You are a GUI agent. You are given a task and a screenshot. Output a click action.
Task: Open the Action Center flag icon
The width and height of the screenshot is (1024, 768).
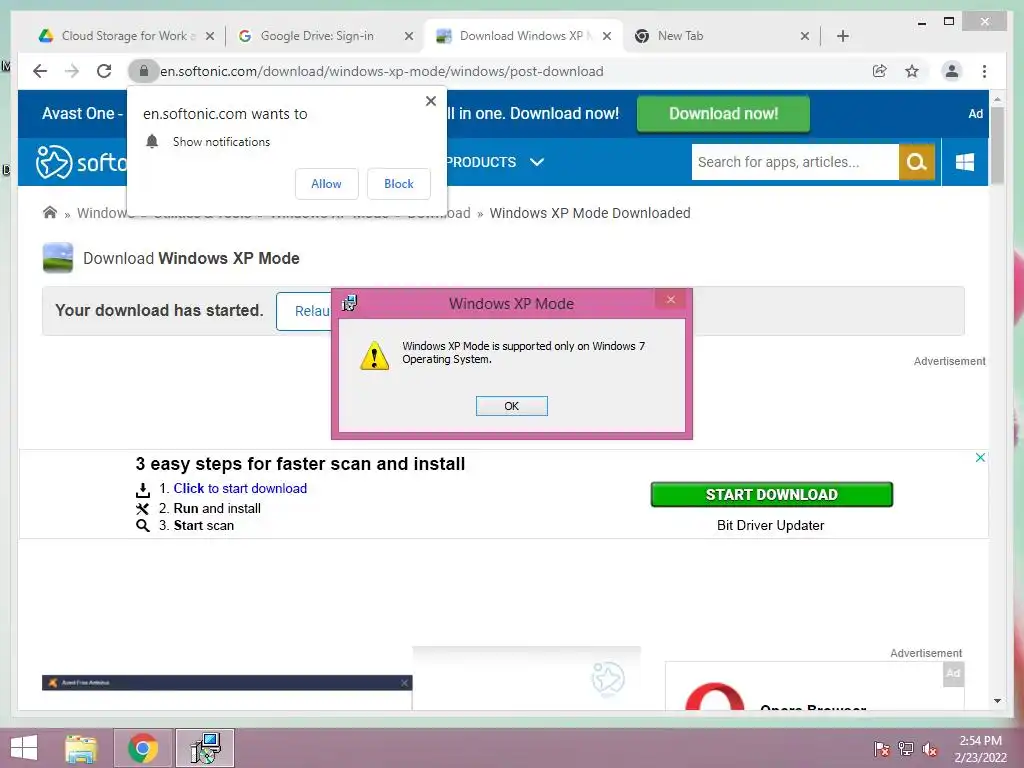[x=882, y=749]
